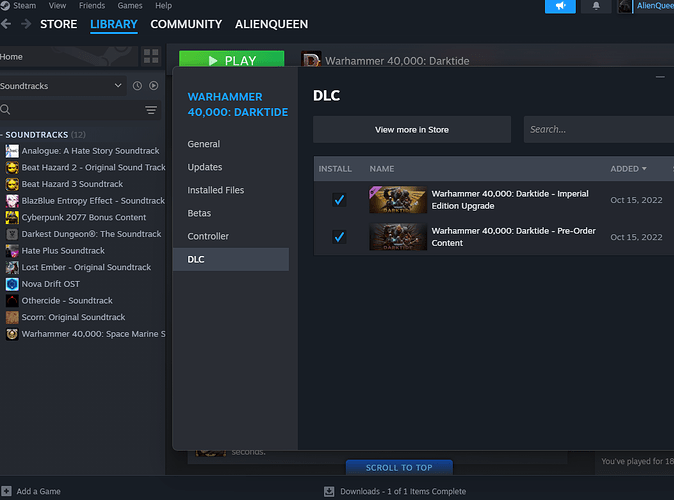
Task: Click Add a Game link
Action: (x=38, y=491)
